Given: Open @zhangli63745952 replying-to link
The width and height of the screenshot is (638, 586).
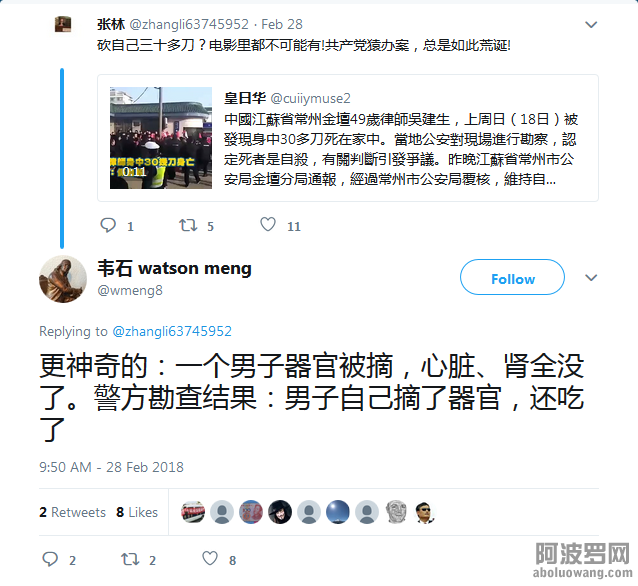Looking at the screenshot, I should click(x=172, y=331).
